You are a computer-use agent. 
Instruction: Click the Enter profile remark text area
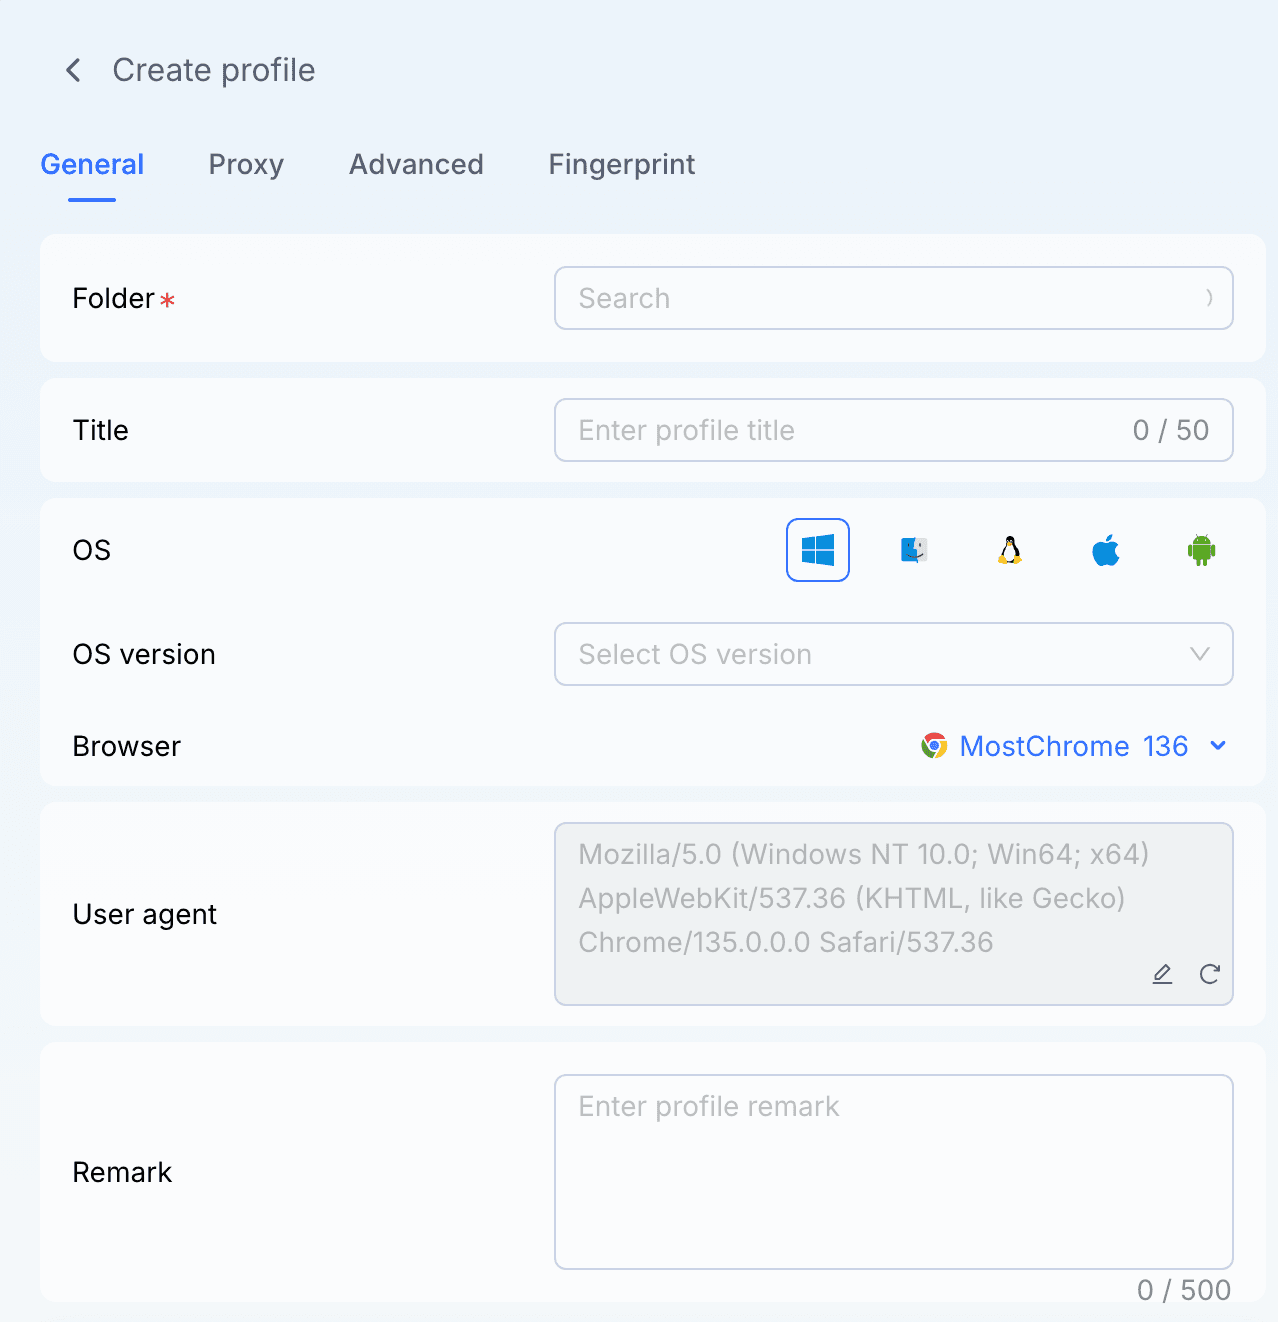point(893,1170)
